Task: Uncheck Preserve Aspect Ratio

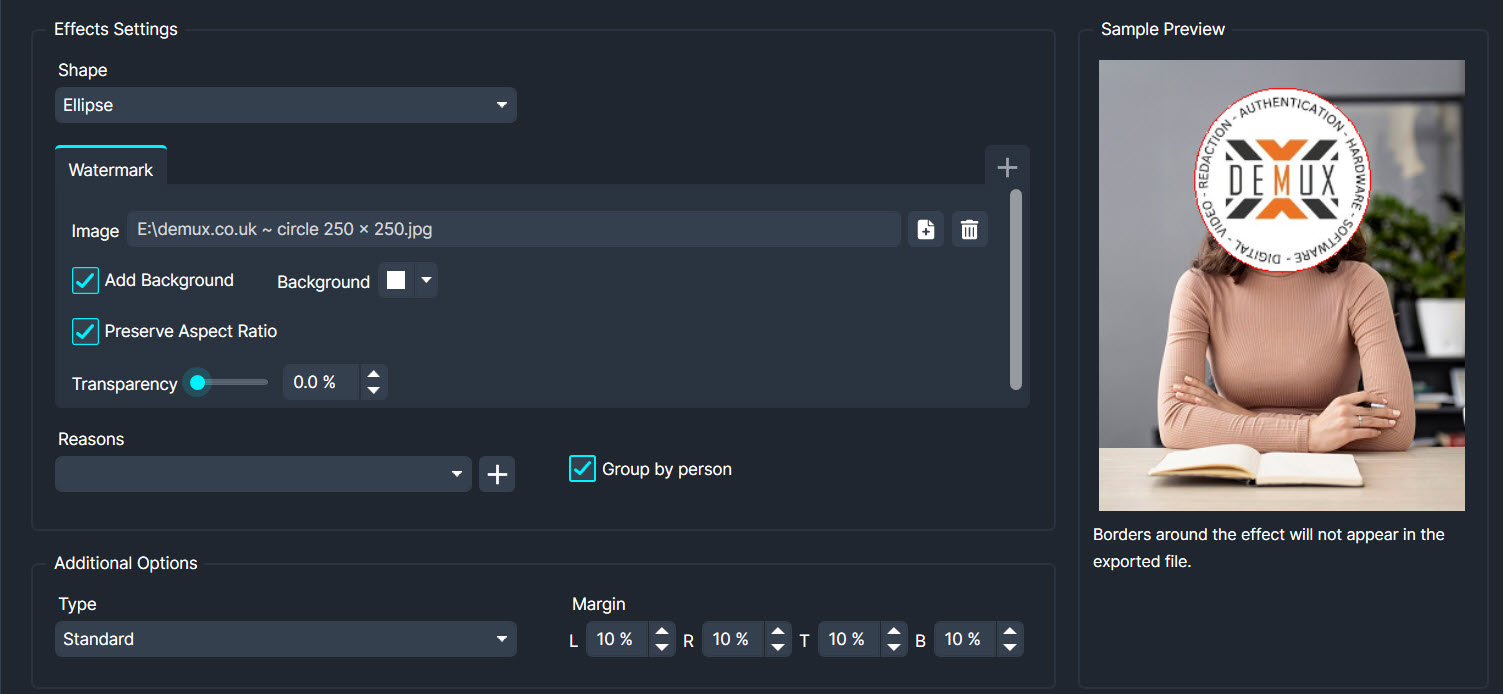Action: coord(85,331)
